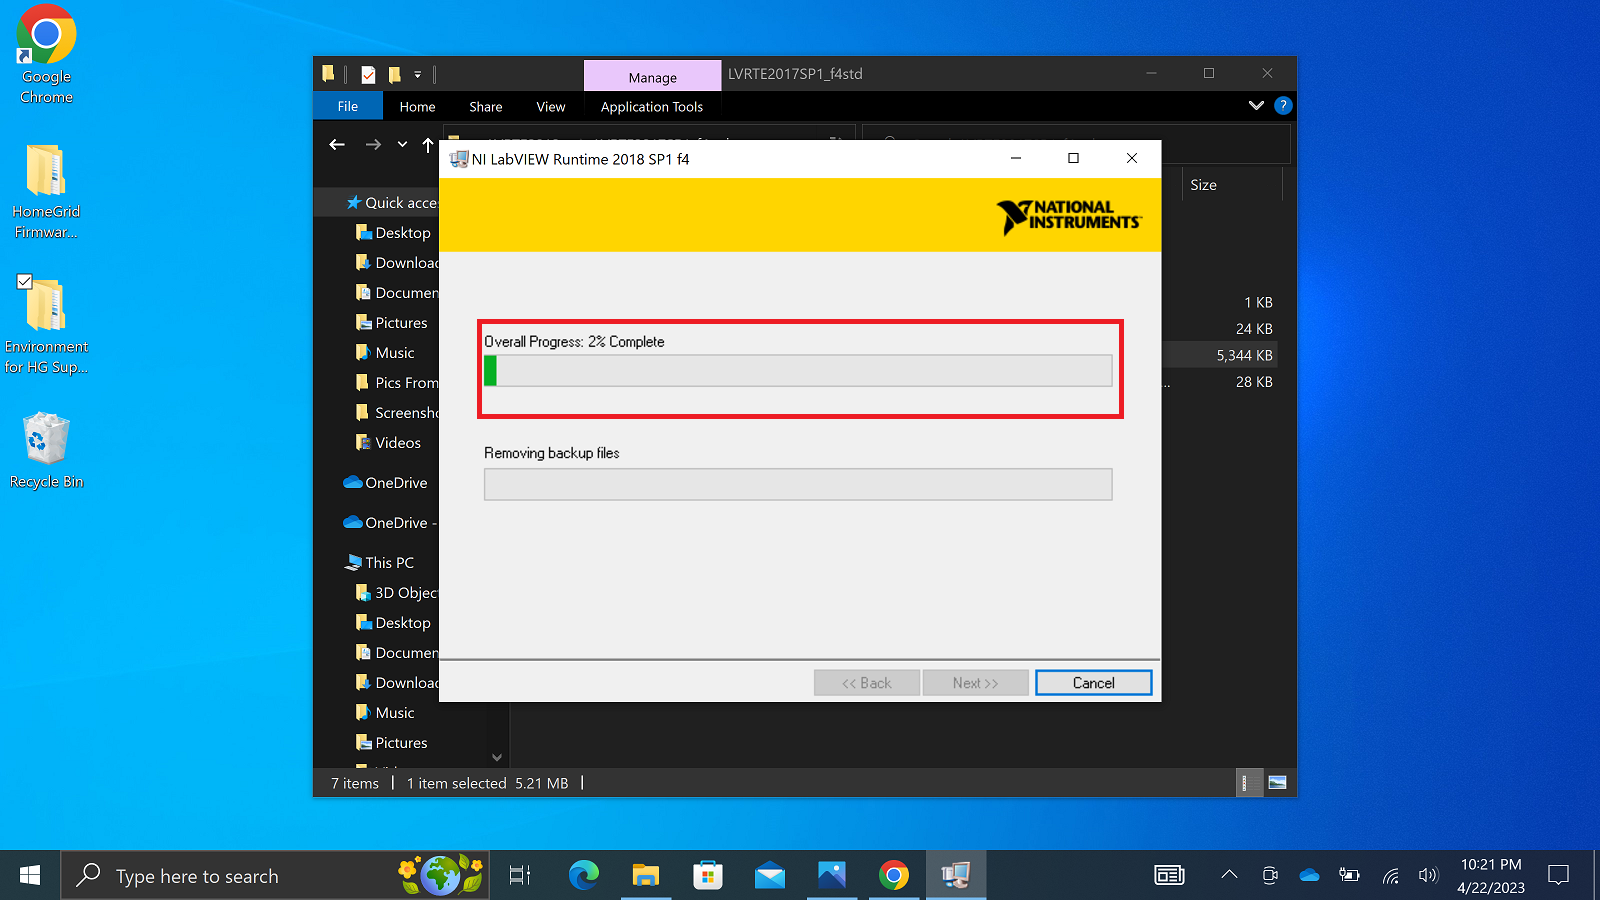
Task: Click NI installer title bar icon
Action: click(x=459, y=159)
